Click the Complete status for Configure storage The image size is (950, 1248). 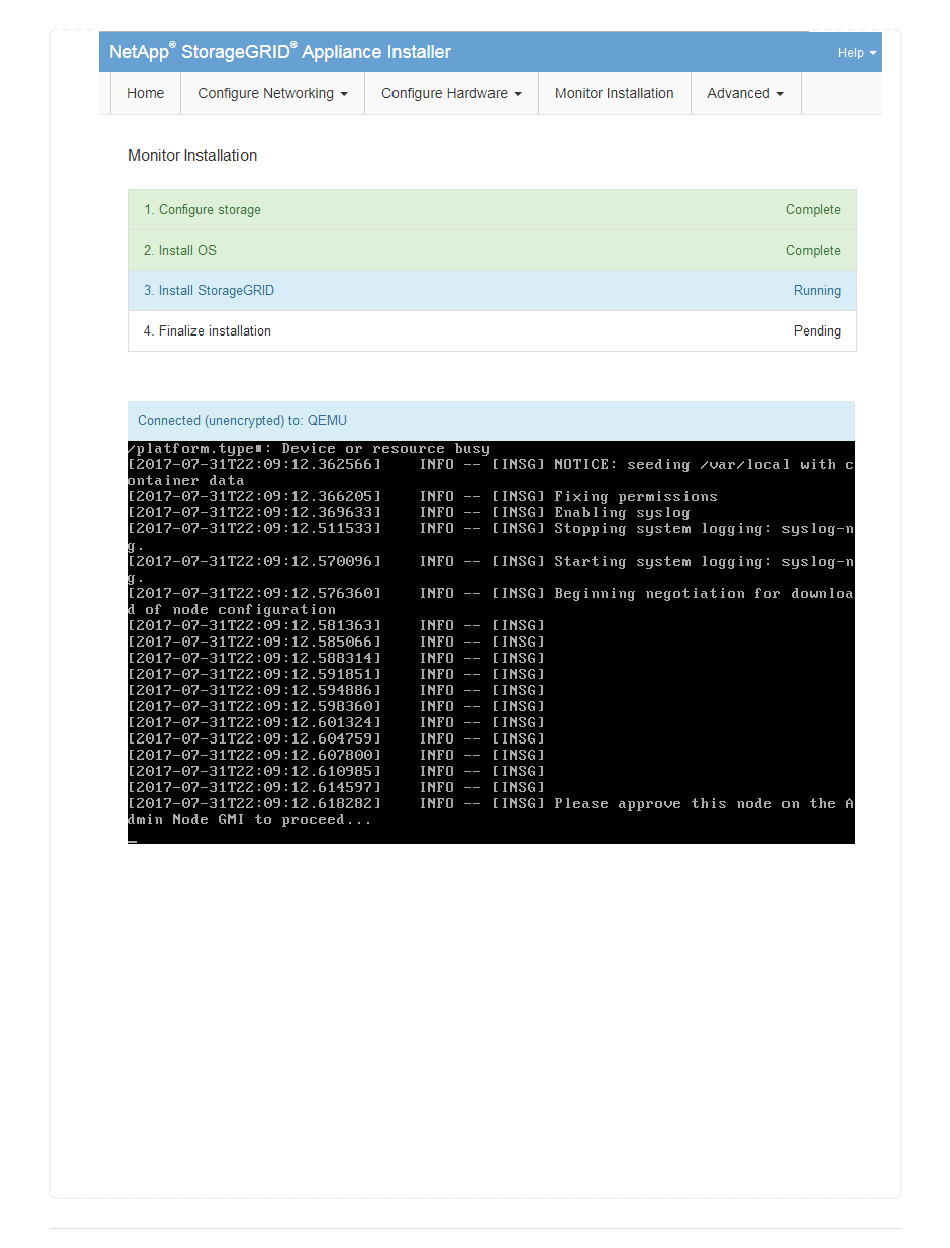pyautogui.click(x=813, y=210)
